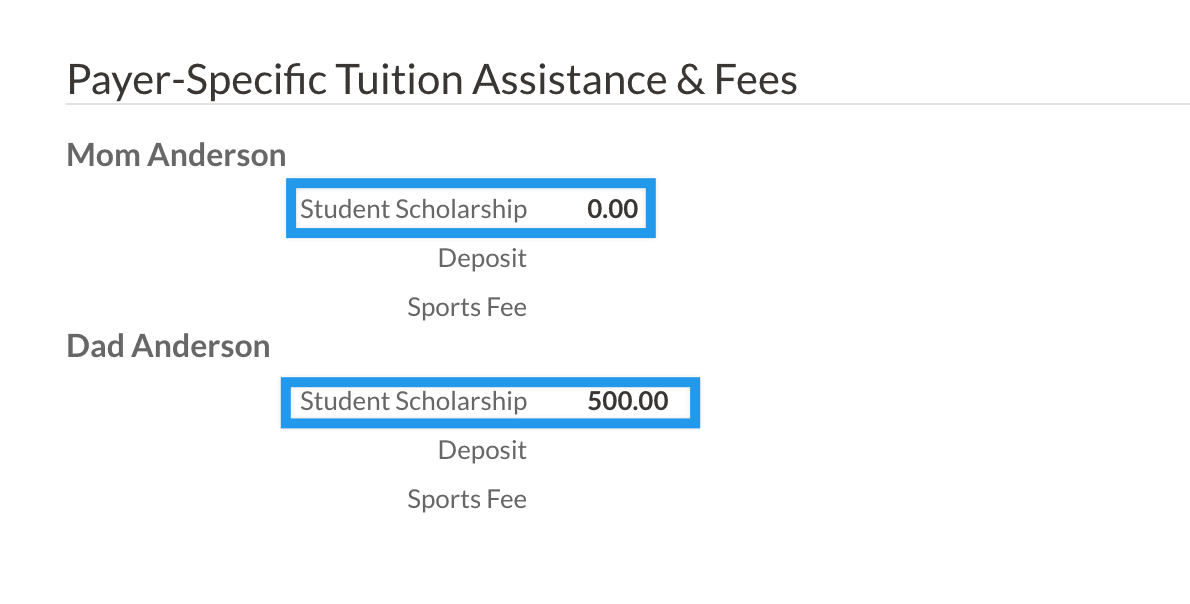Screen dimensions: 1190x604
Task: Click Mom Anderson's Student Scholarship label
Action: 413,209
